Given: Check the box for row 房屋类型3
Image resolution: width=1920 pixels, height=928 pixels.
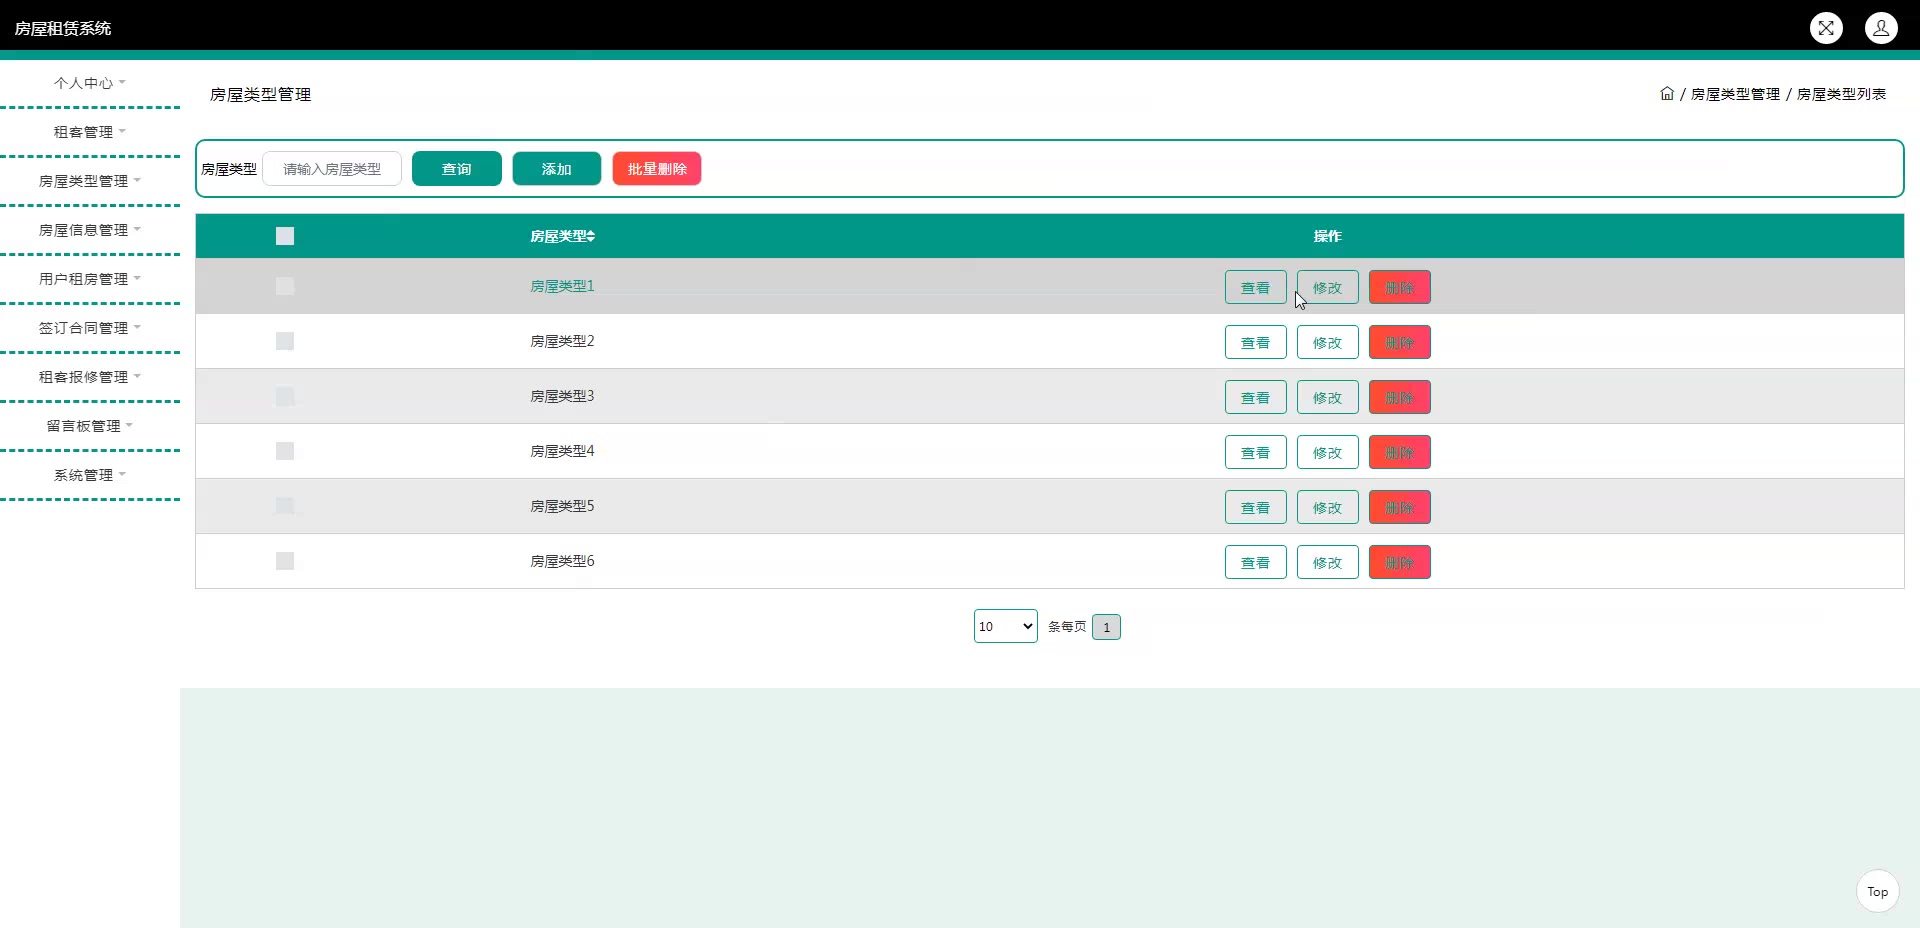Looking at the screenshot, I should 285,396.
